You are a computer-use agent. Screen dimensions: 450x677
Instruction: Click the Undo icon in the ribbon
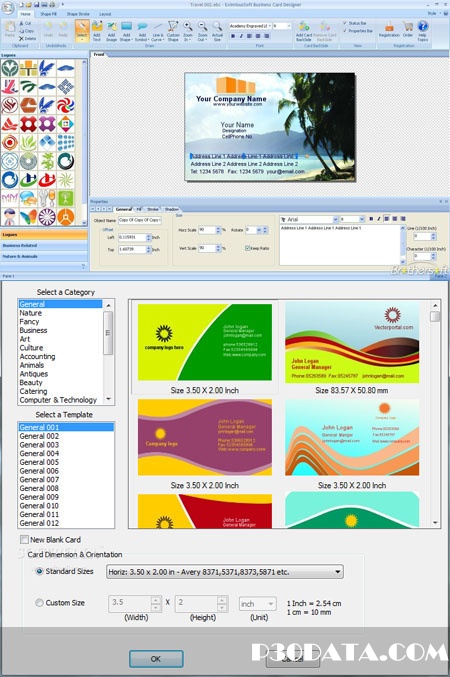[48, 29]
